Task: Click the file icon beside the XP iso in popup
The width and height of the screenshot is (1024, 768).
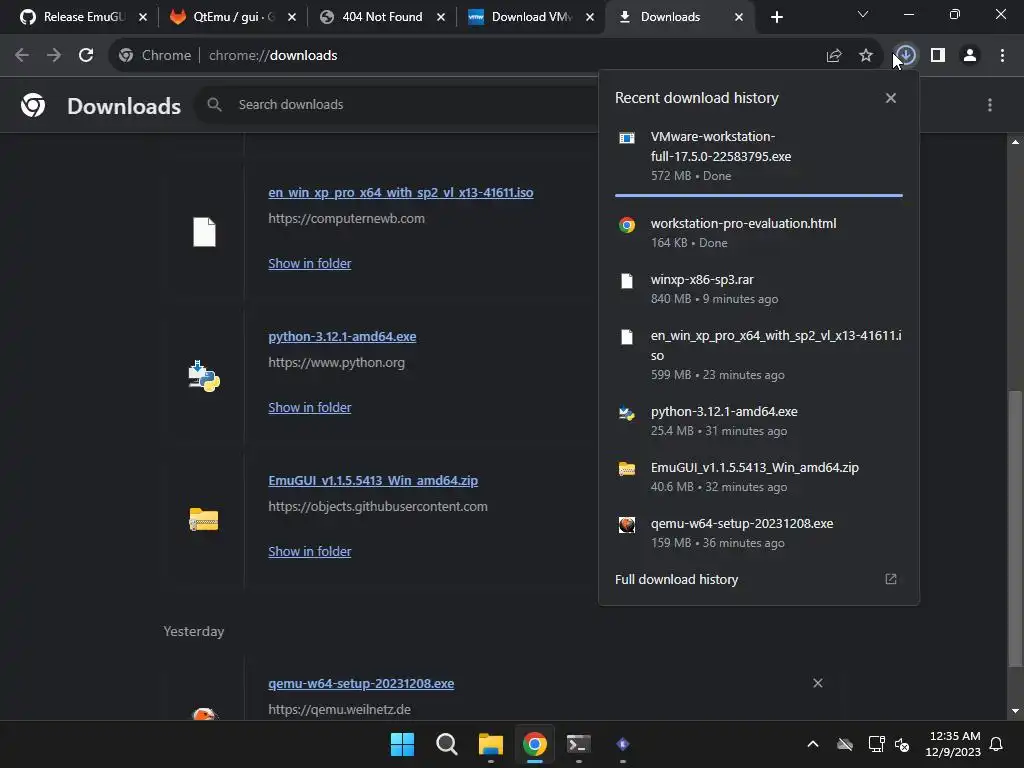Action: click(x=627, y=337)
